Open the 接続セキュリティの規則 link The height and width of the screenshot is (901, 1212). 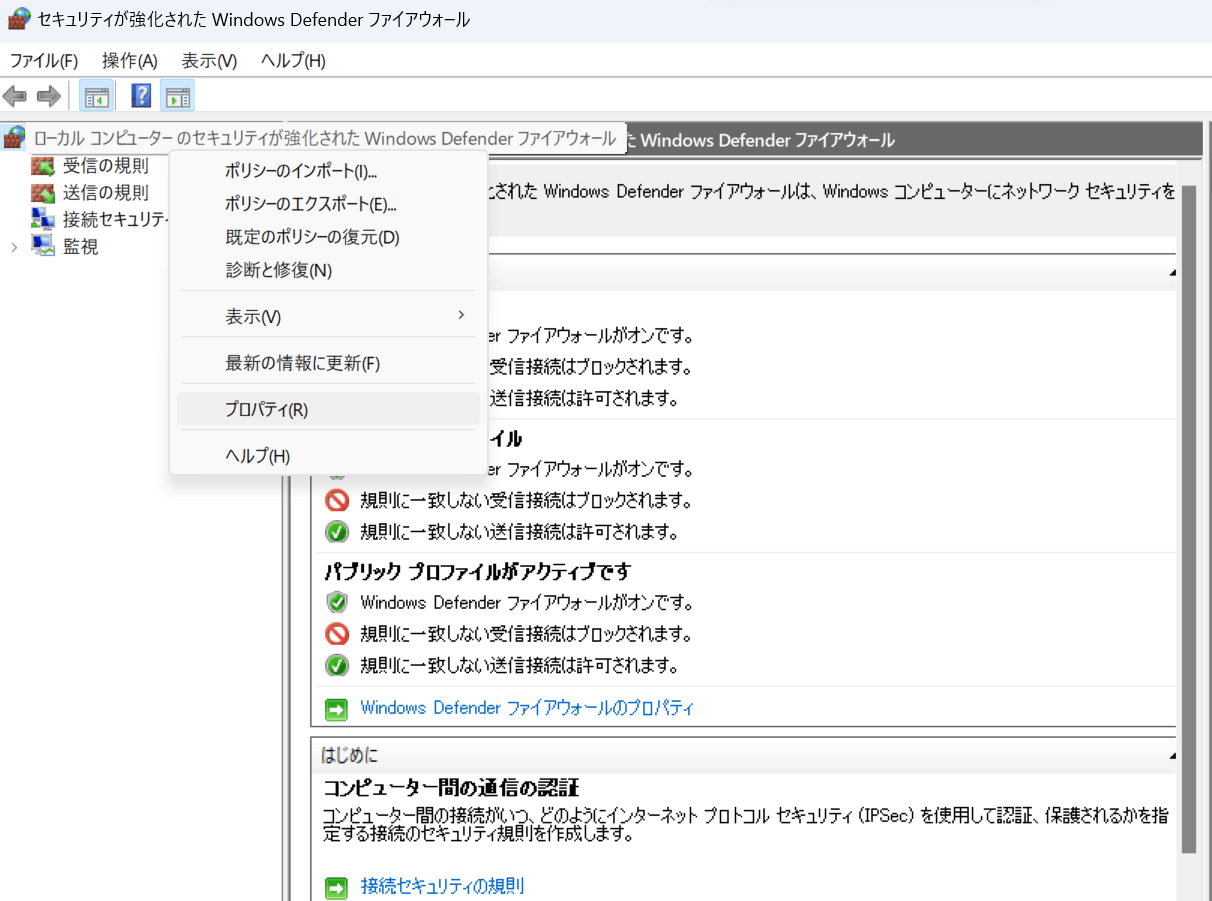point(442,886)
